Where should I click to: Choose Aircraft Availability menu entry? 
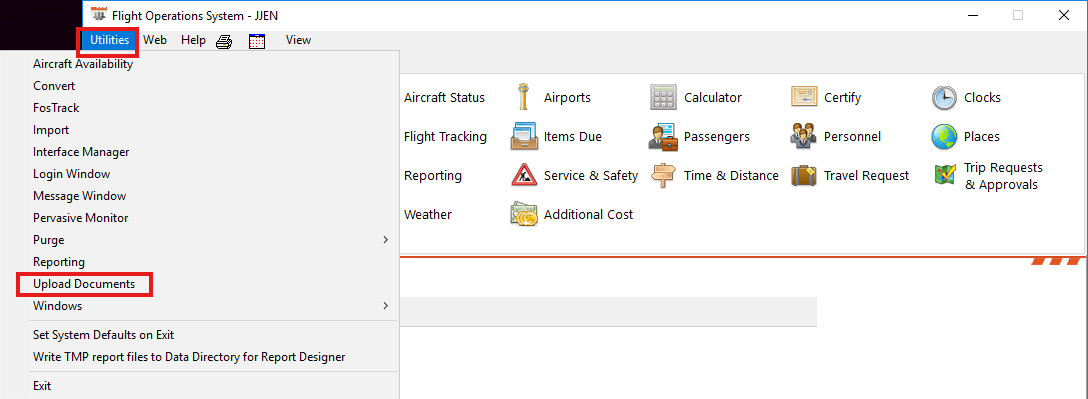click(83, 64)
